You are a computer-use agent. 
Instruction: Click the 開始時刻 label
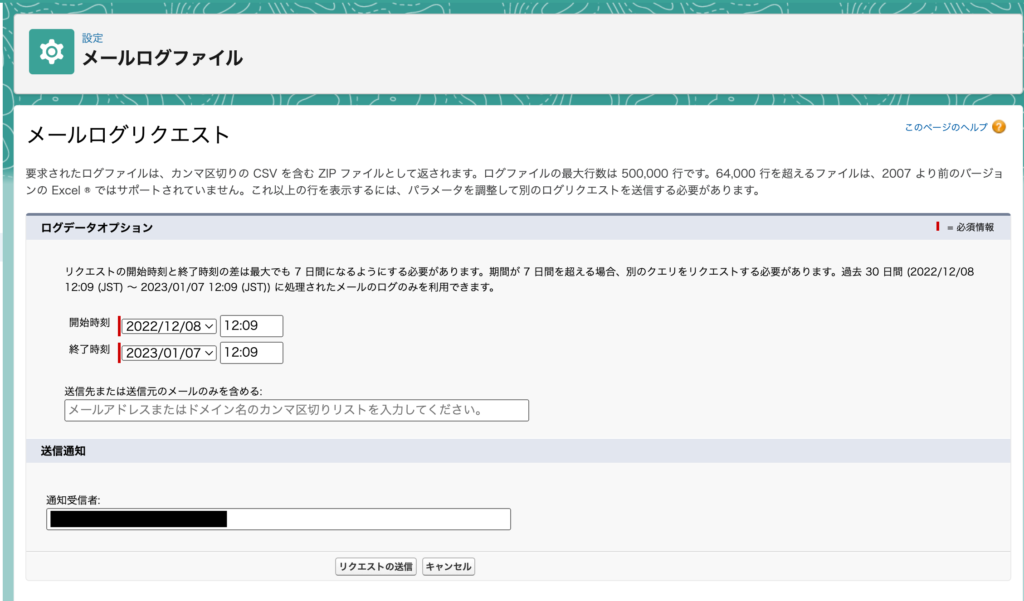[90, 324]
